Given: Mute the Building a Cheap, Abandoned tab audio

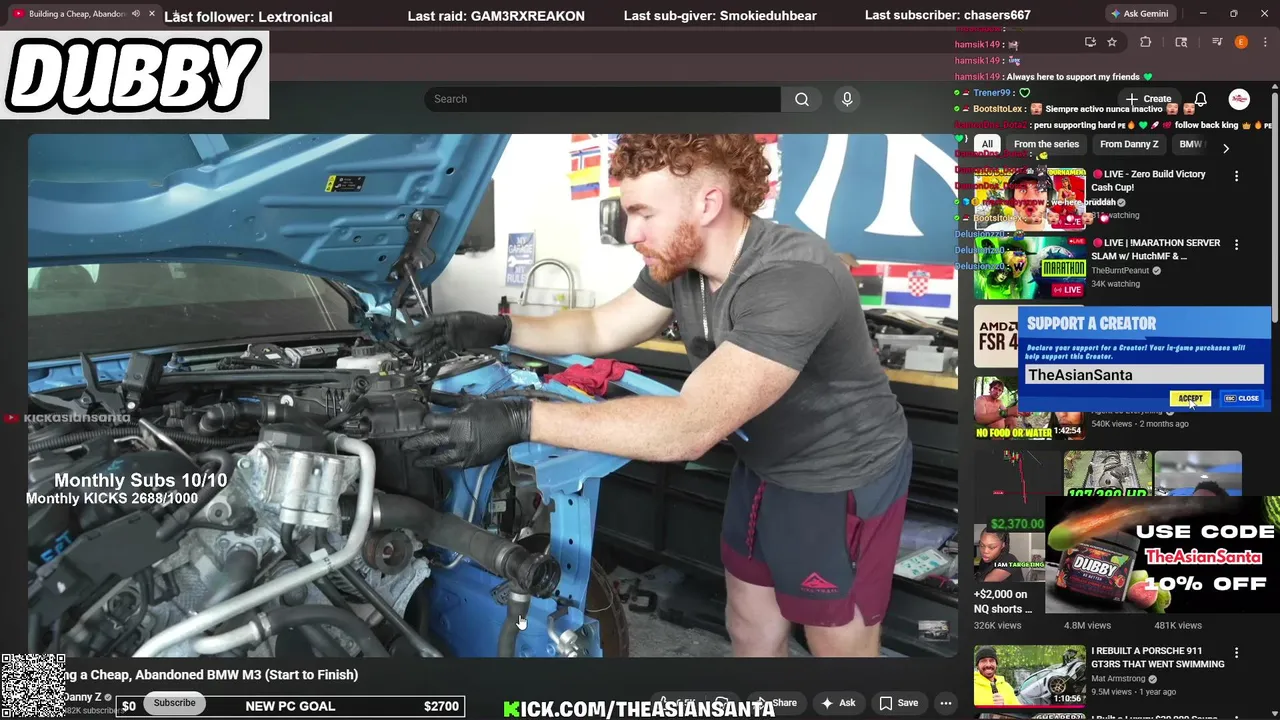Looking at the screenshot, I should pyautogui.click(x=136, y=14).
